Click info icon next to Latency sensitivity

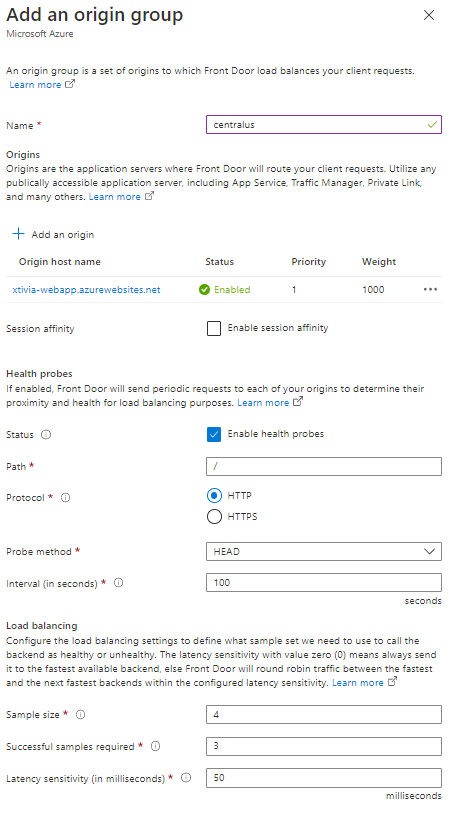coord(186,778)
